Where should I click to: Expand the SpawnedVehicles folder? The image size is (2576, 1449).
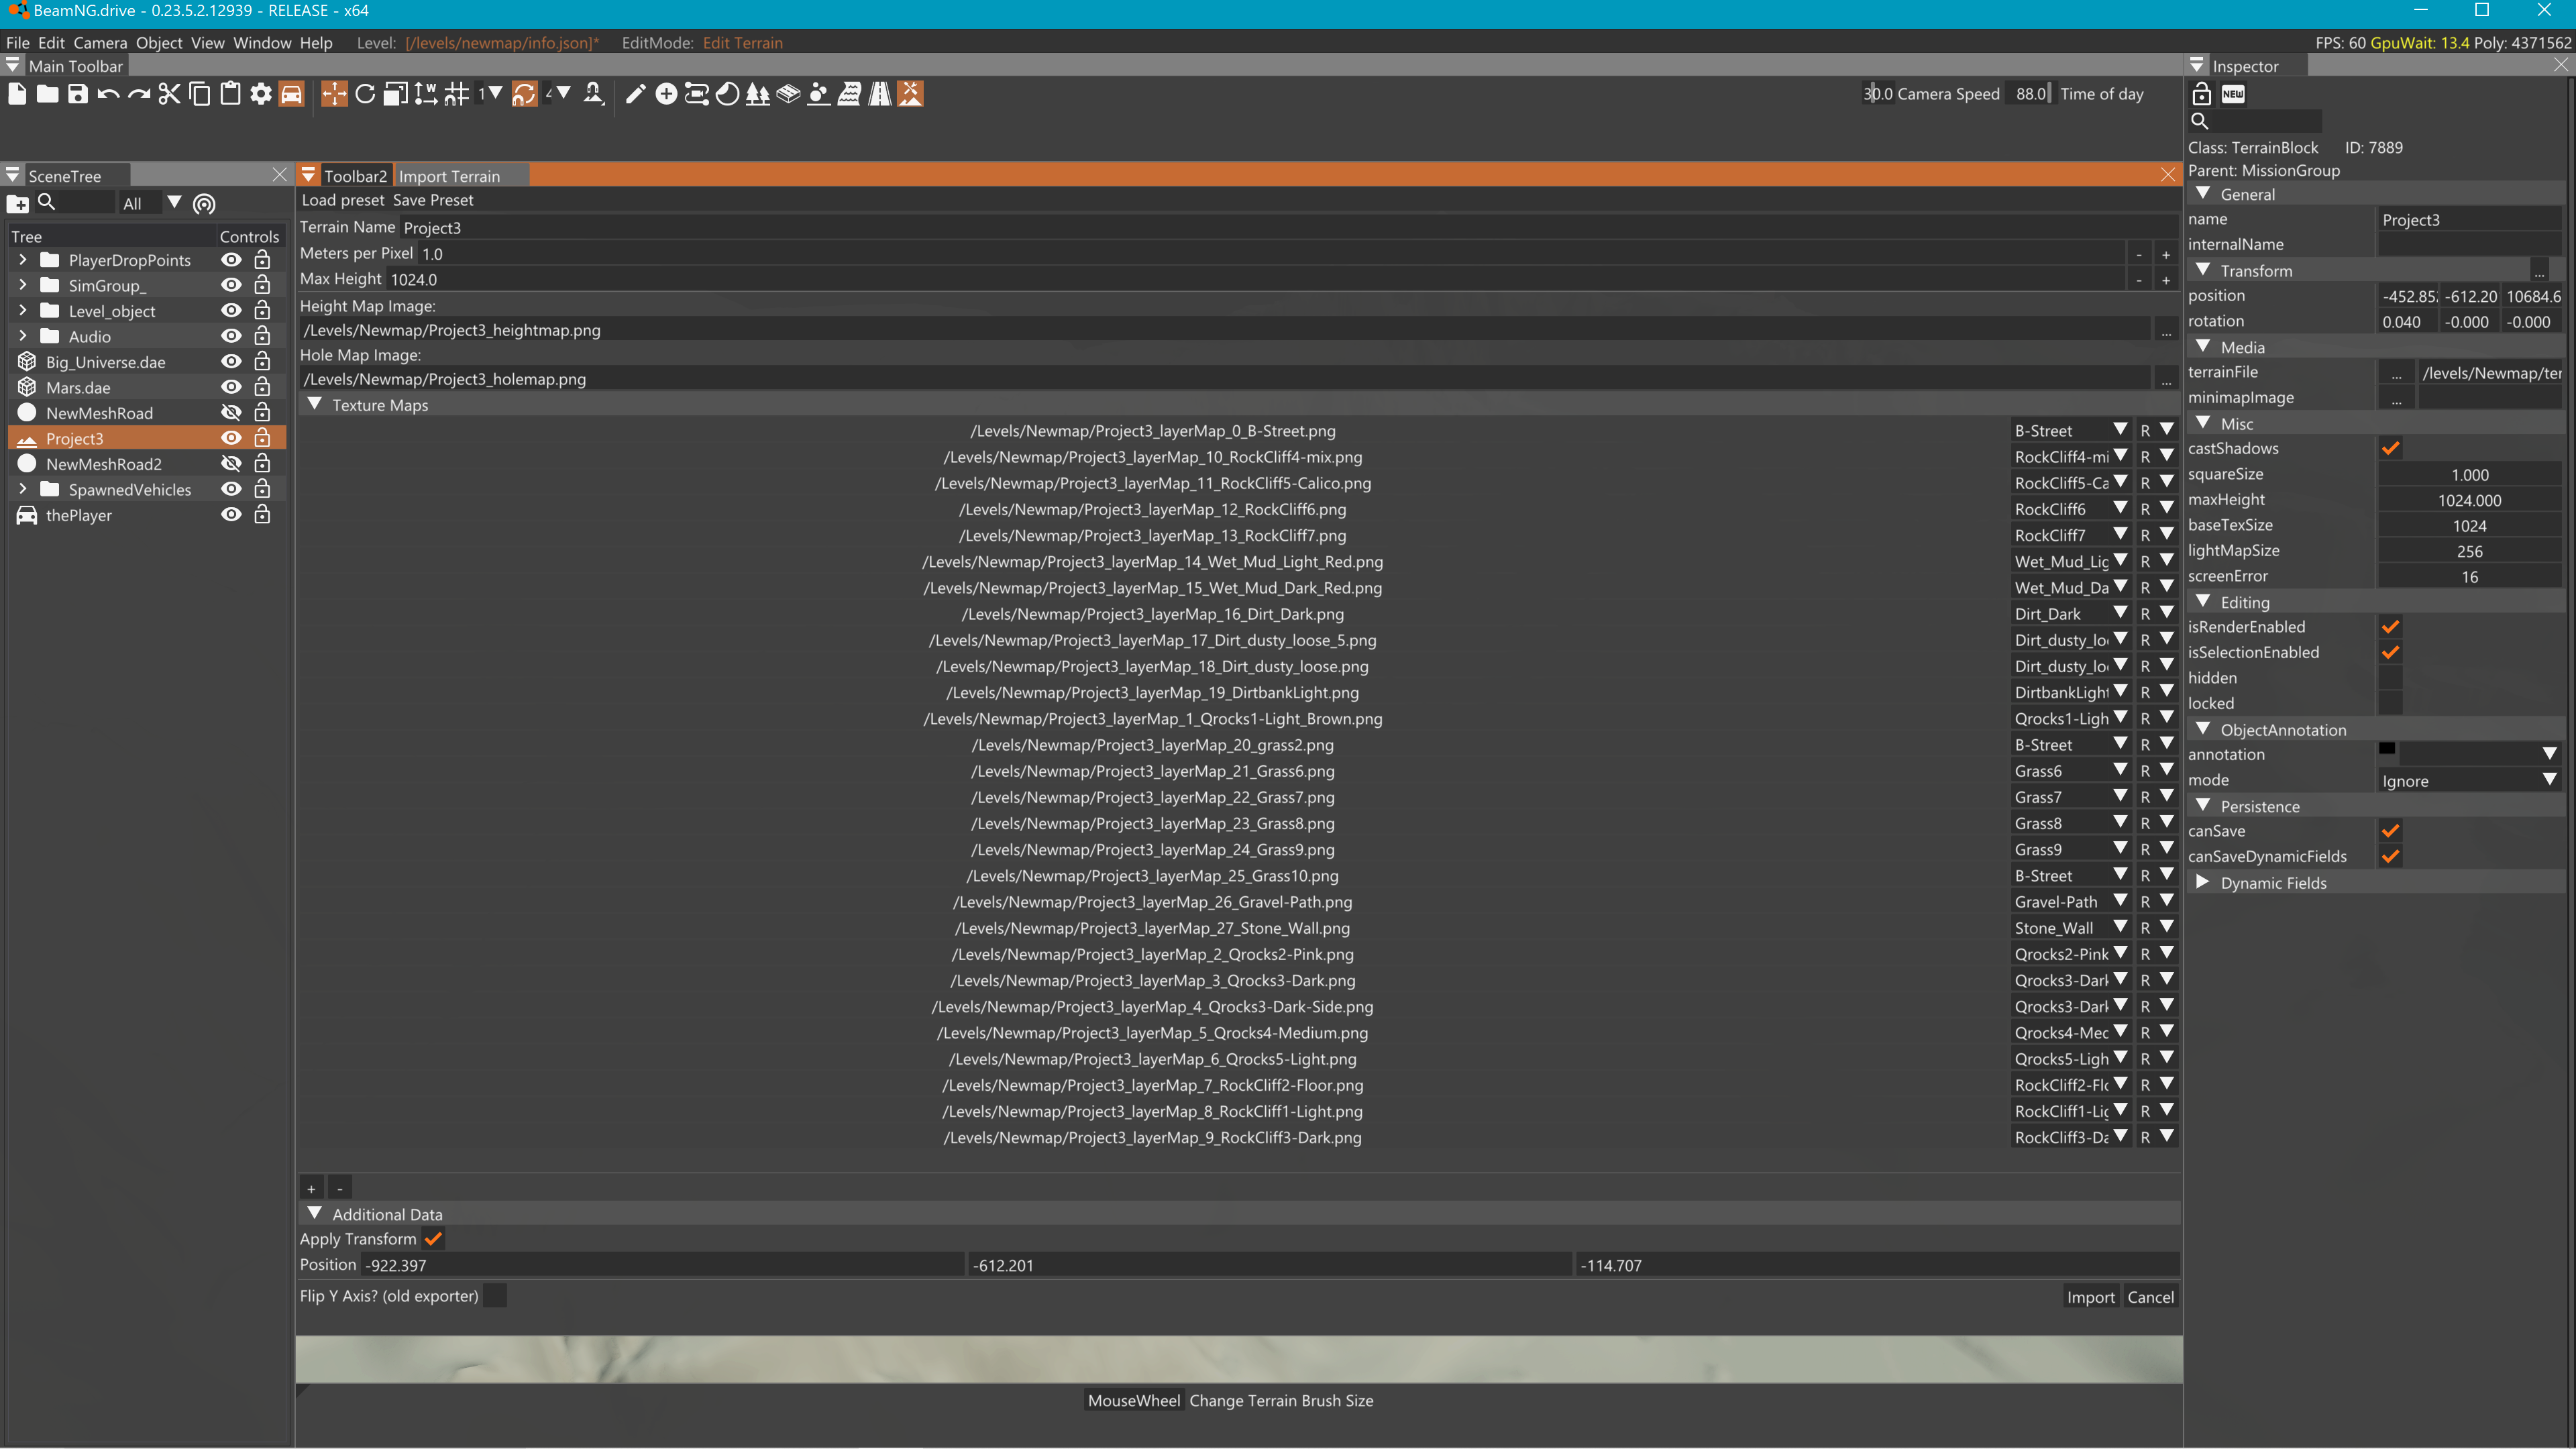tap(23, 489)
